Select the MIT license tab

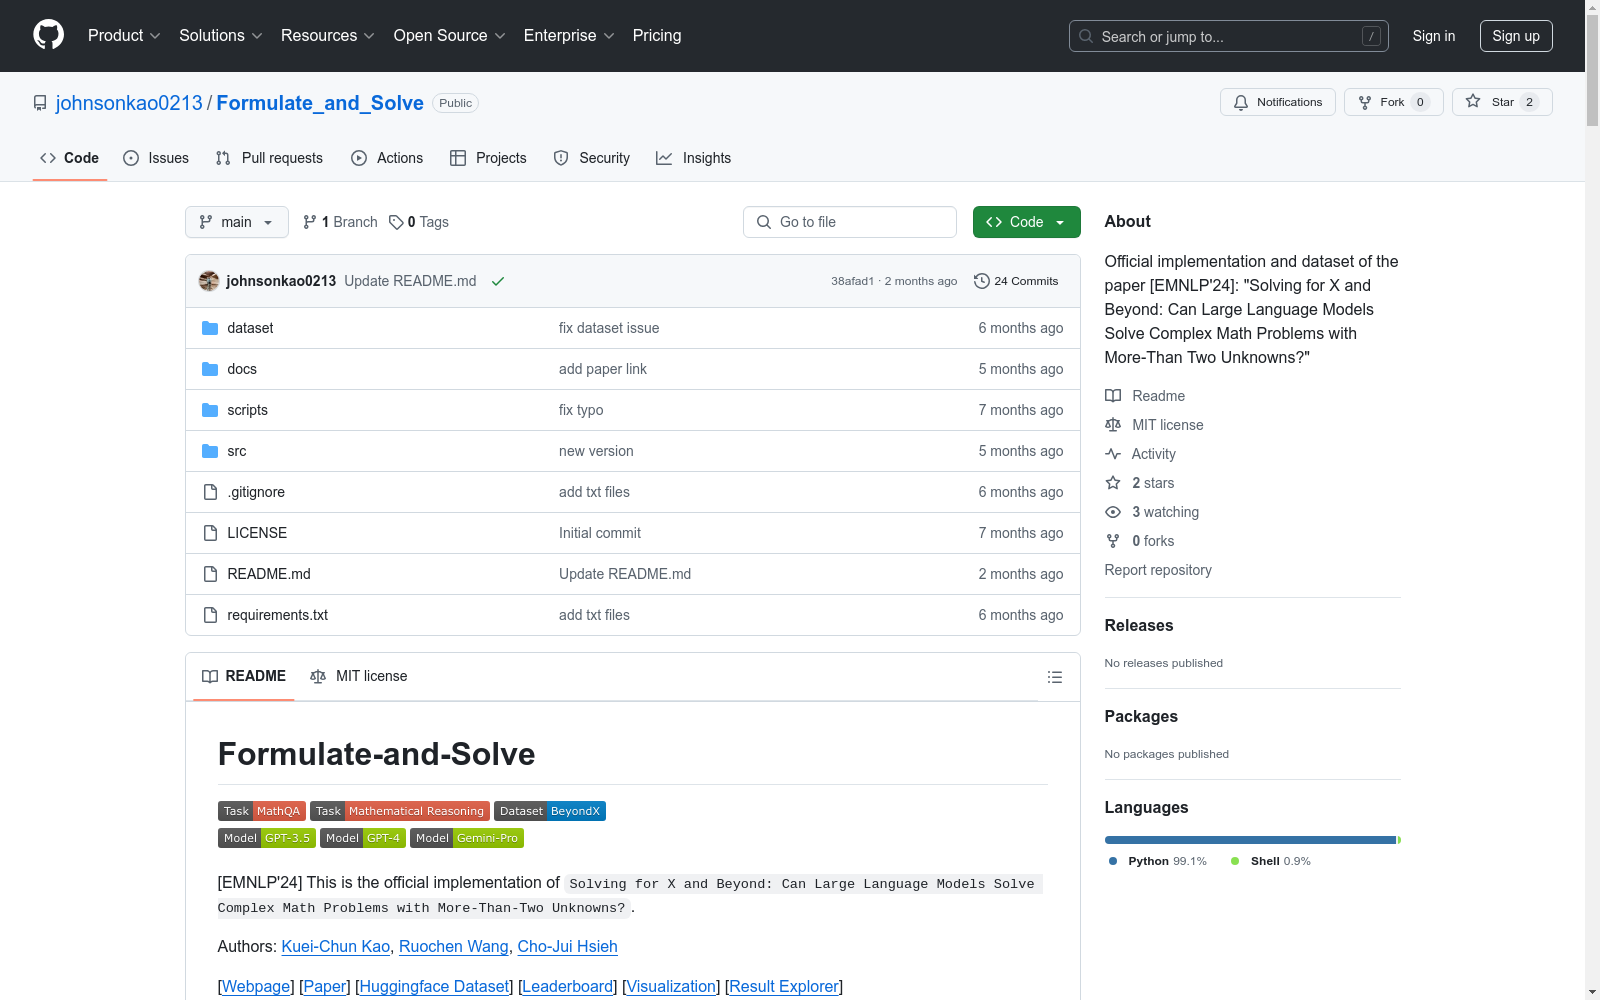click(x=359, y=676)
